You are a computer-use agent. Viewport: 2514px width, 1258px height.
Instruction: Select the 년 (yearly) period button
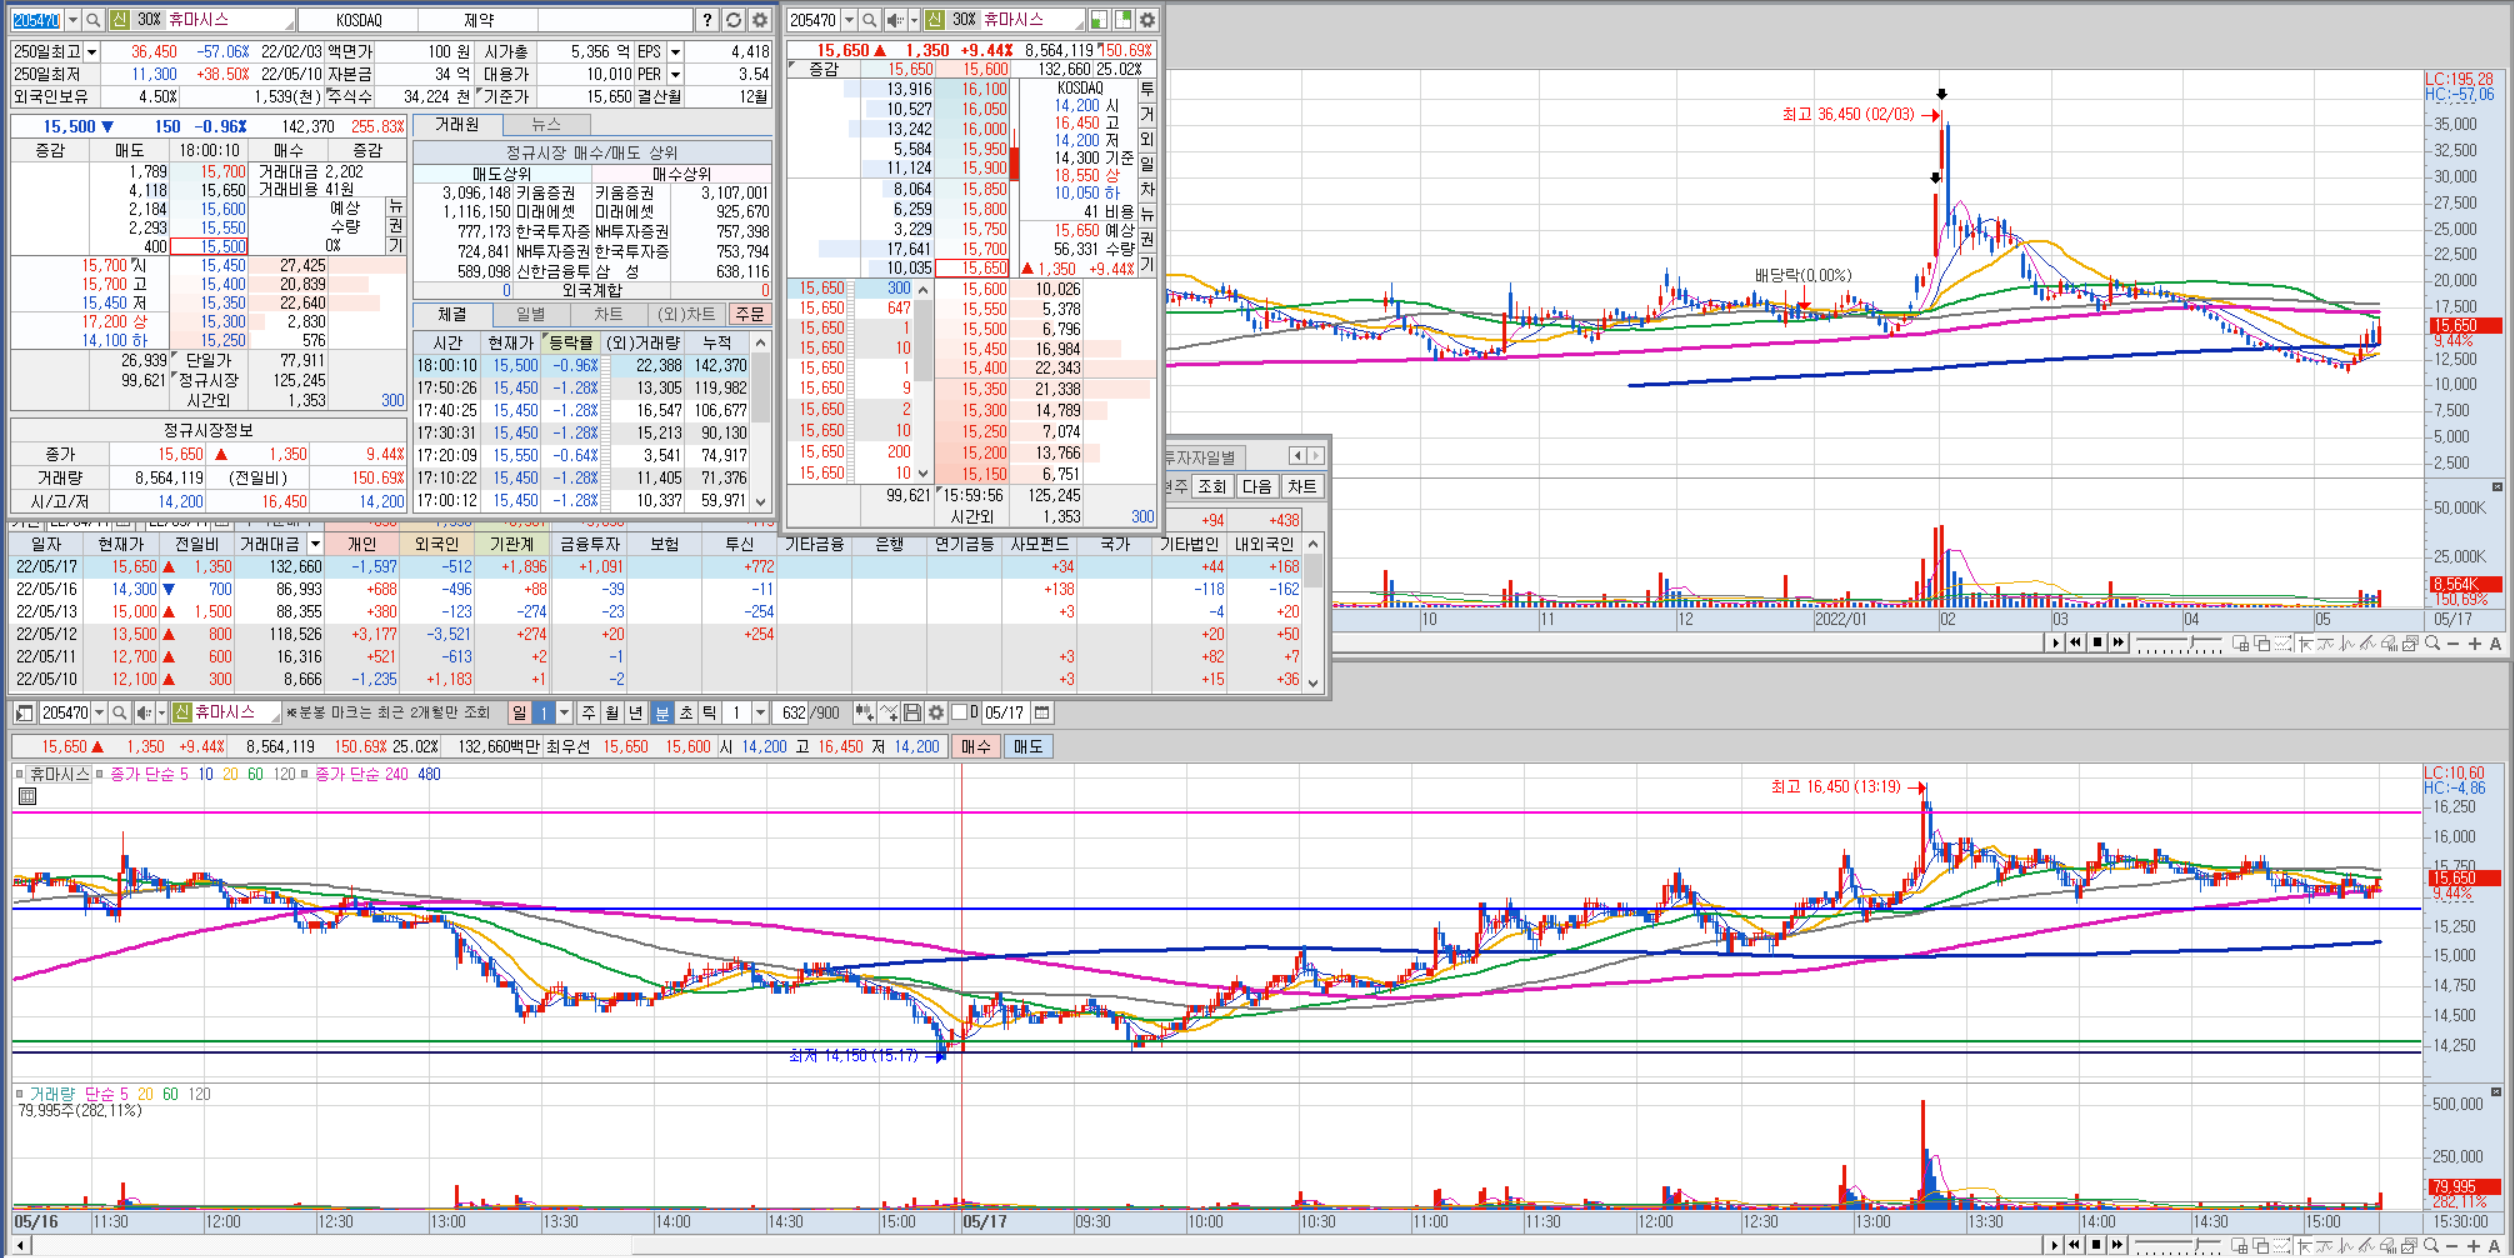click(x=635, y=713)
